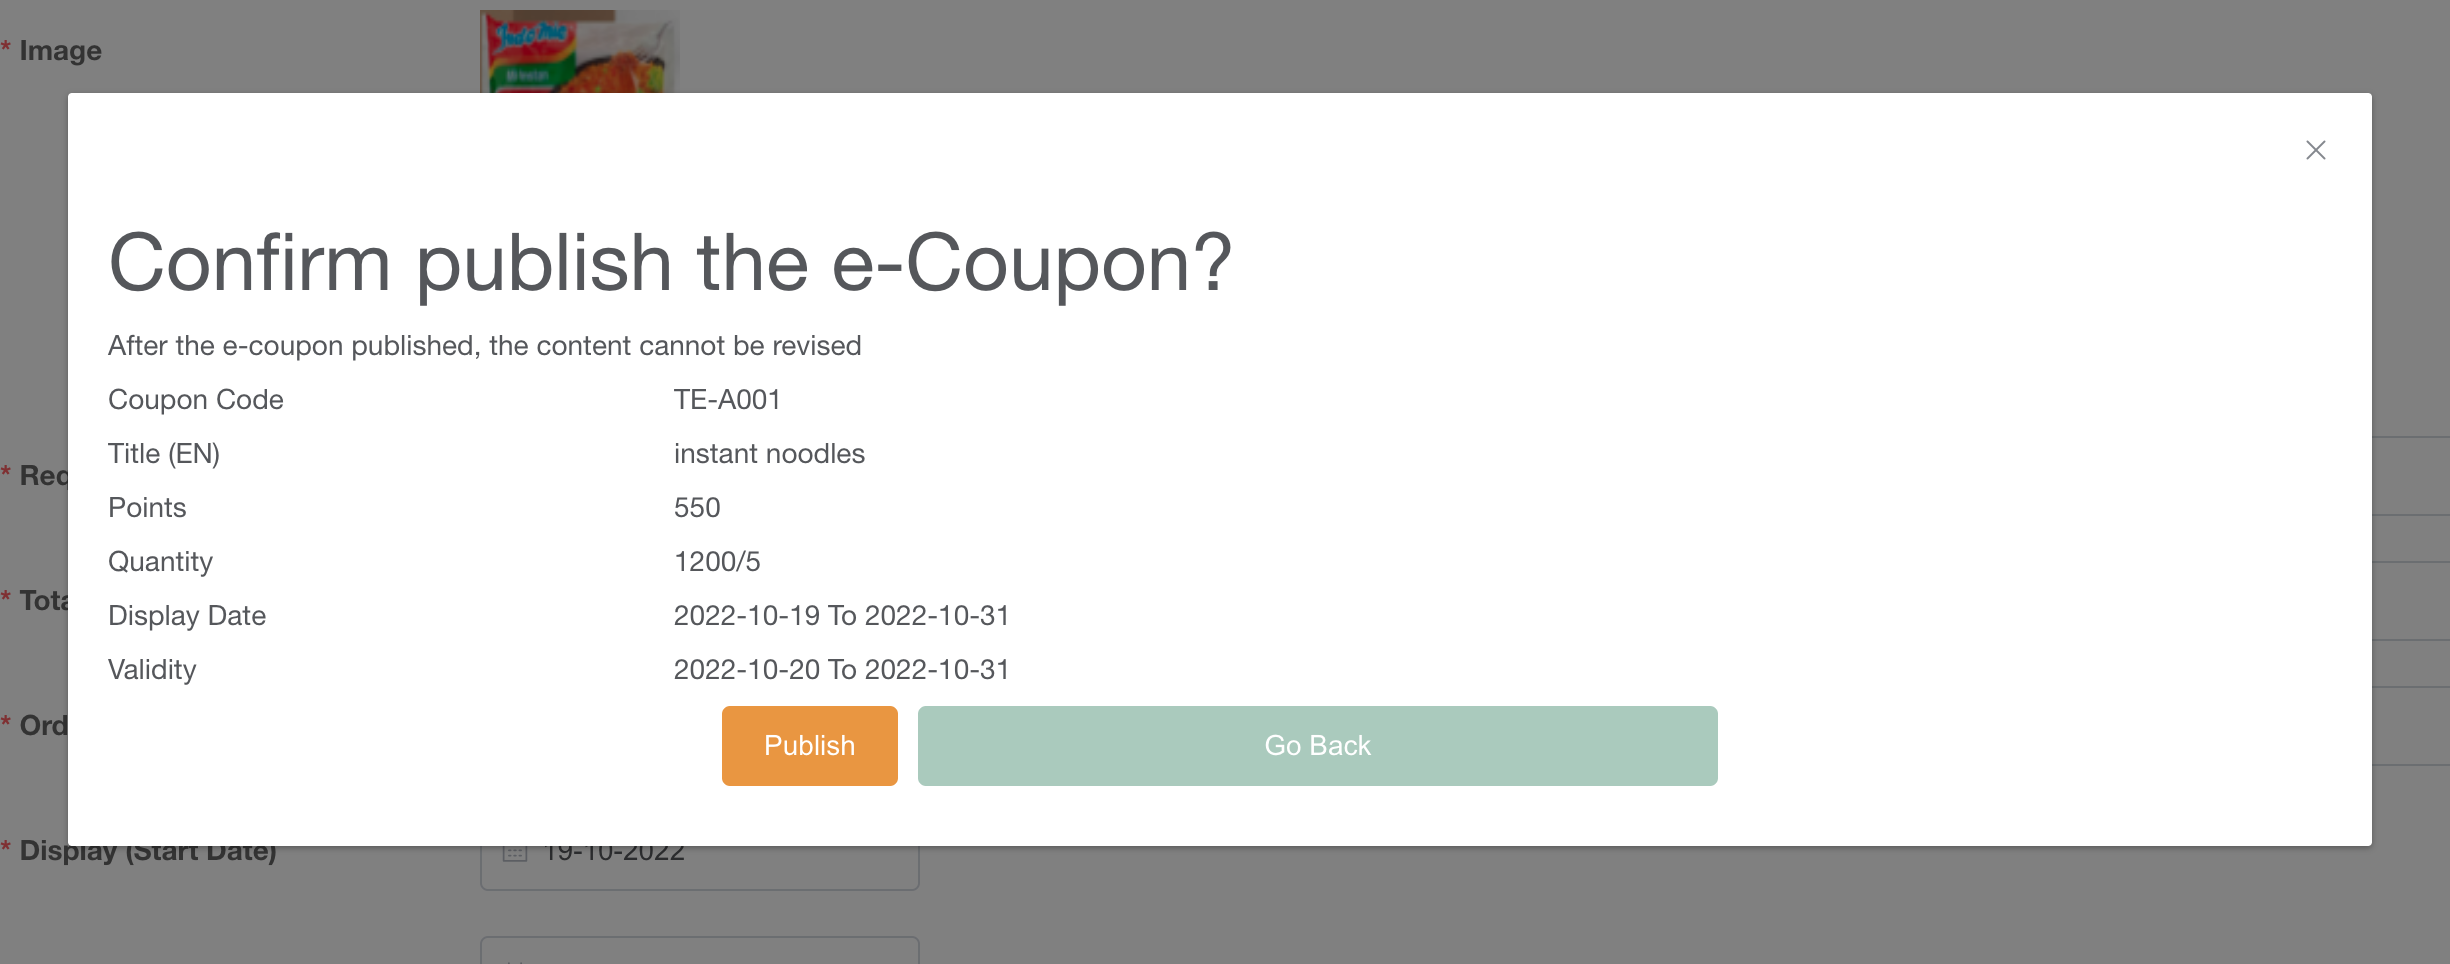Click the coupon code value TE-A001
This screenshot has width=2450, height=964.
pos(727,400)
